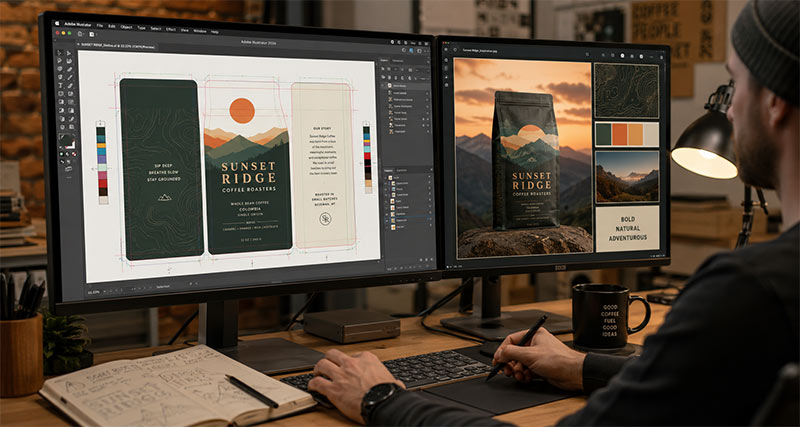
Task: Open the File menu
Action: 99,26
